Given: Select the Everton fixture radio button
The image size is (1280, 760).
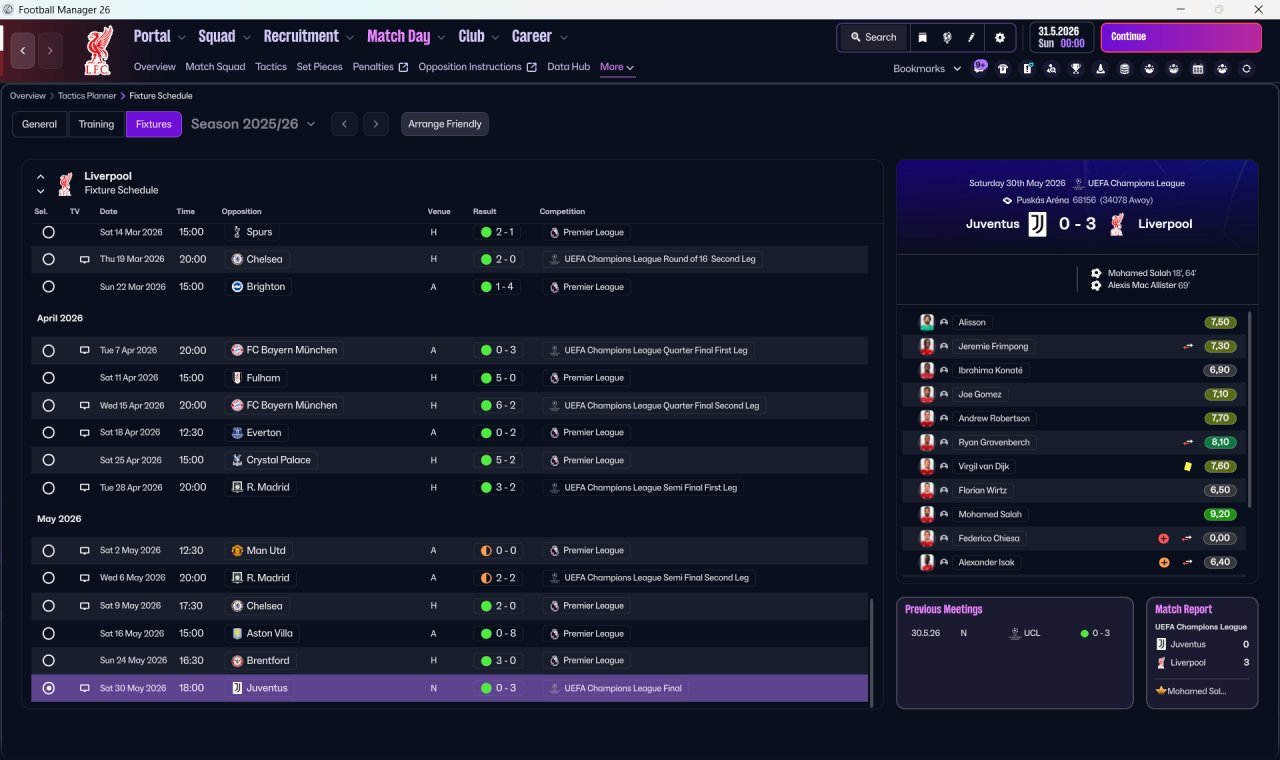Looking at the screenshot, I should click(x=48, y=433).
